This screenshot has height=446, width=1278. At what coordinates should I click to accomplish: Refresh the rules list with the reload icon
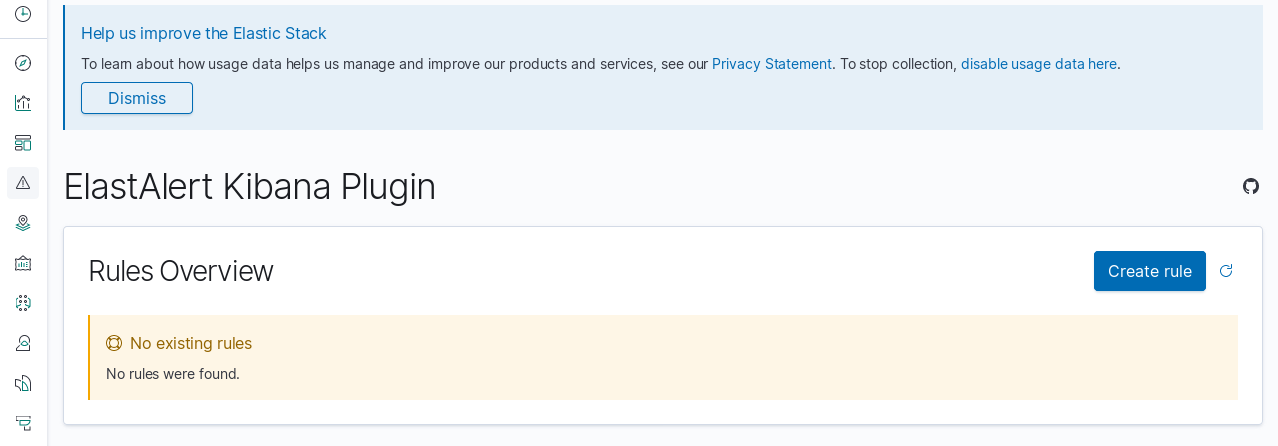(1226, 271)
